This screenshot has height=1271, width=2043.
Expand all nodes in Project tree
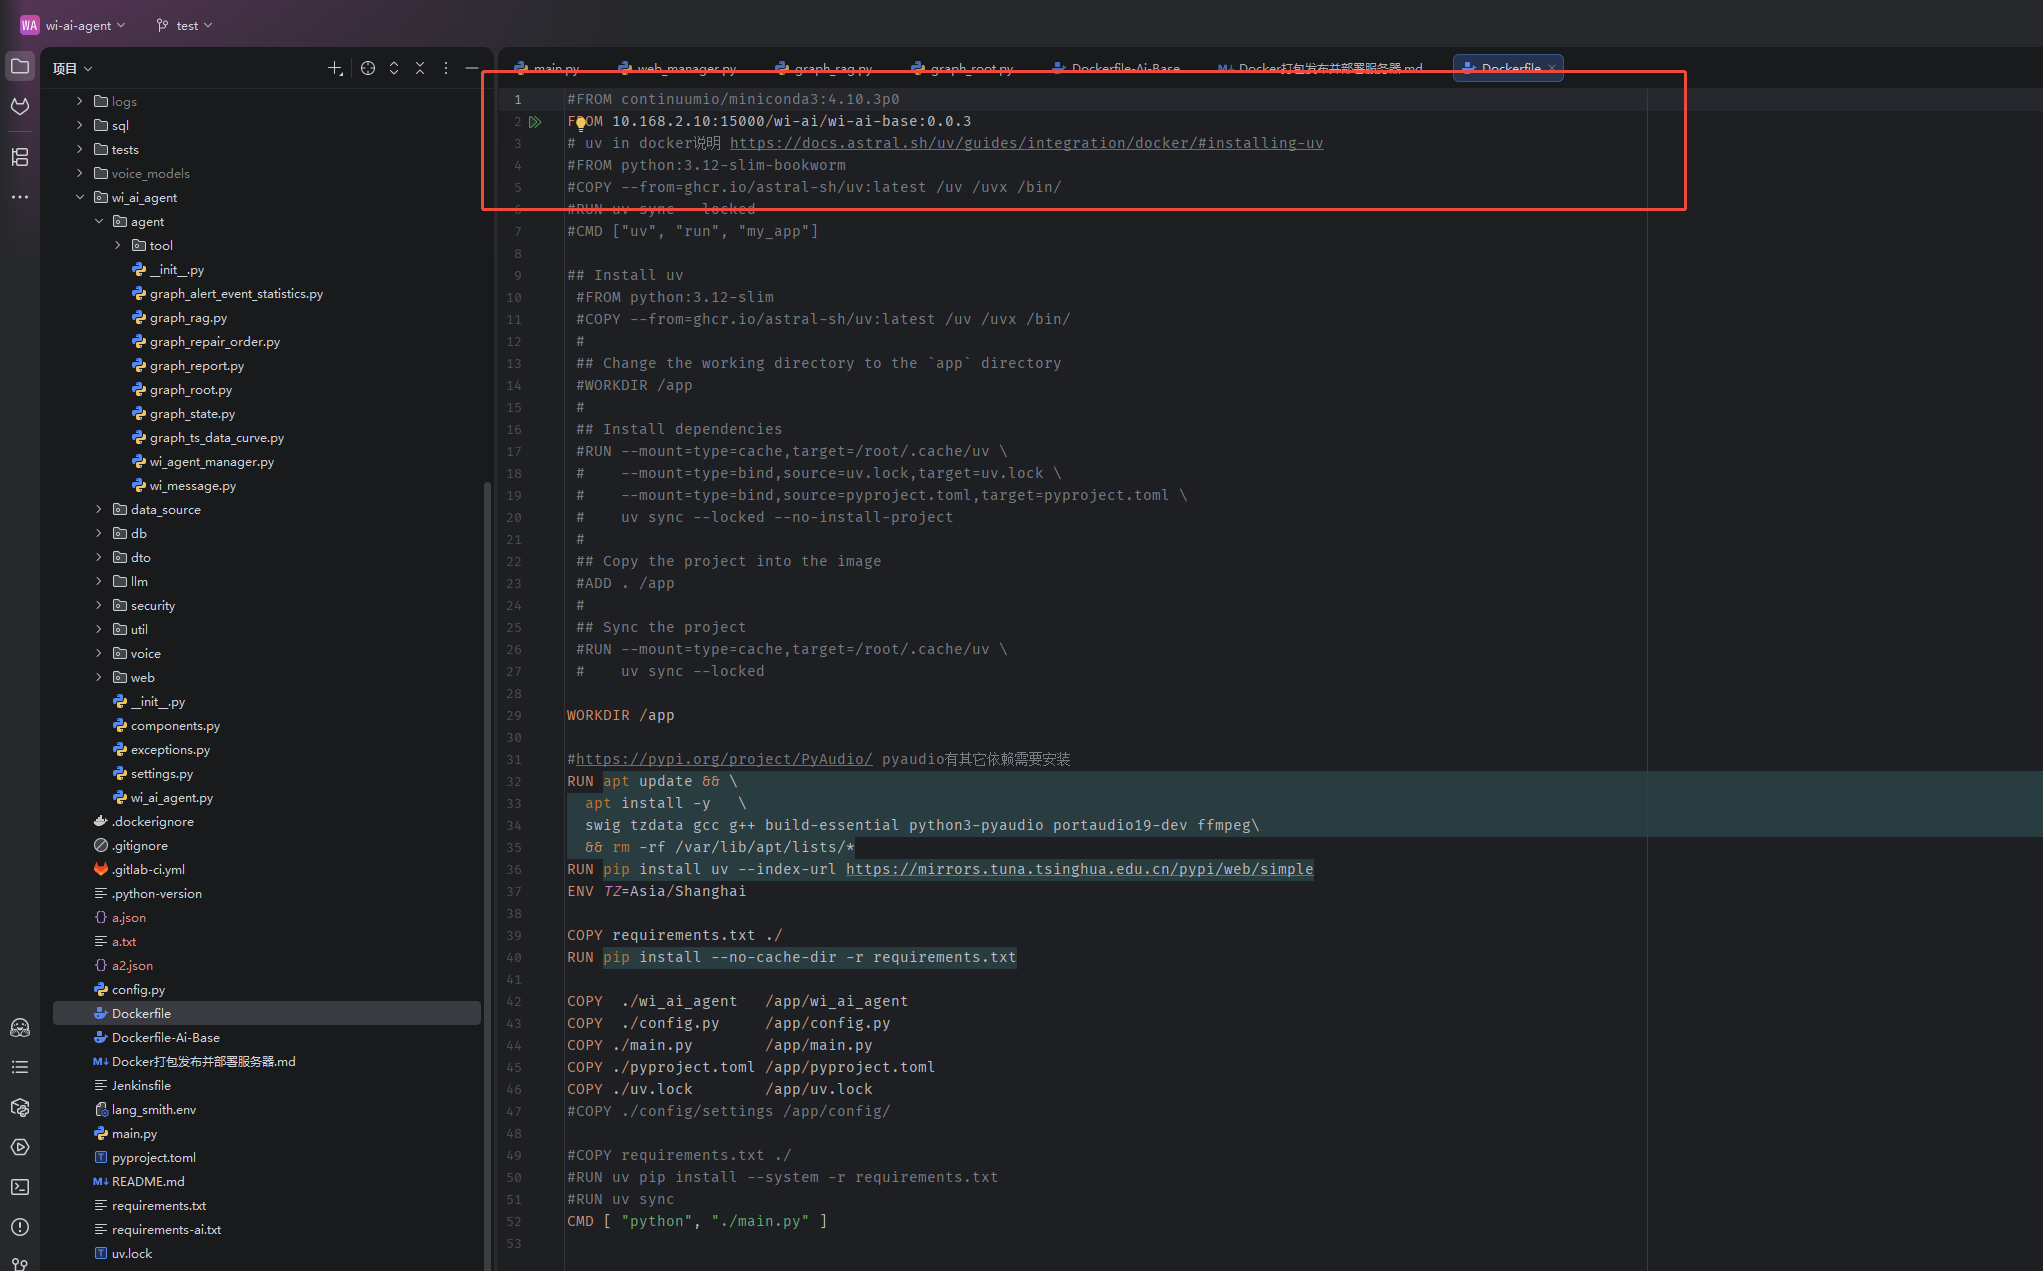coord(393,68)
